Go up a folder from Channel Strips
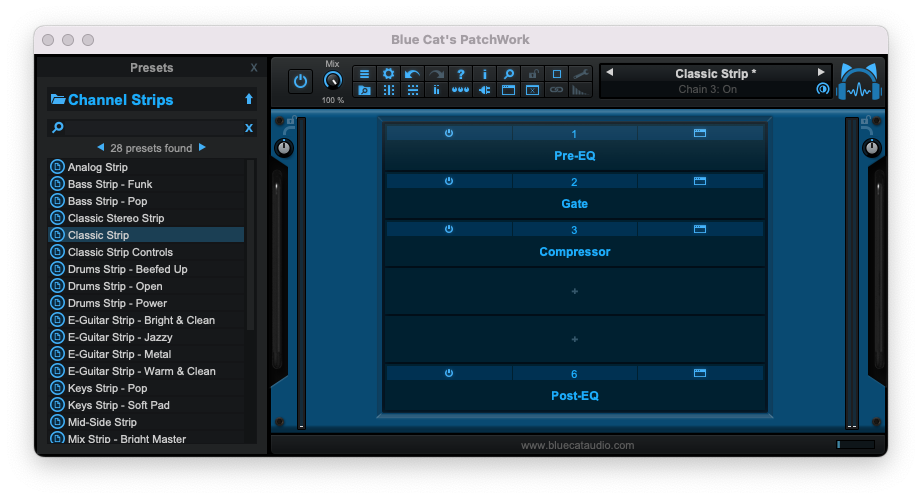Screen dimensions: 922x499 (249, 99)
